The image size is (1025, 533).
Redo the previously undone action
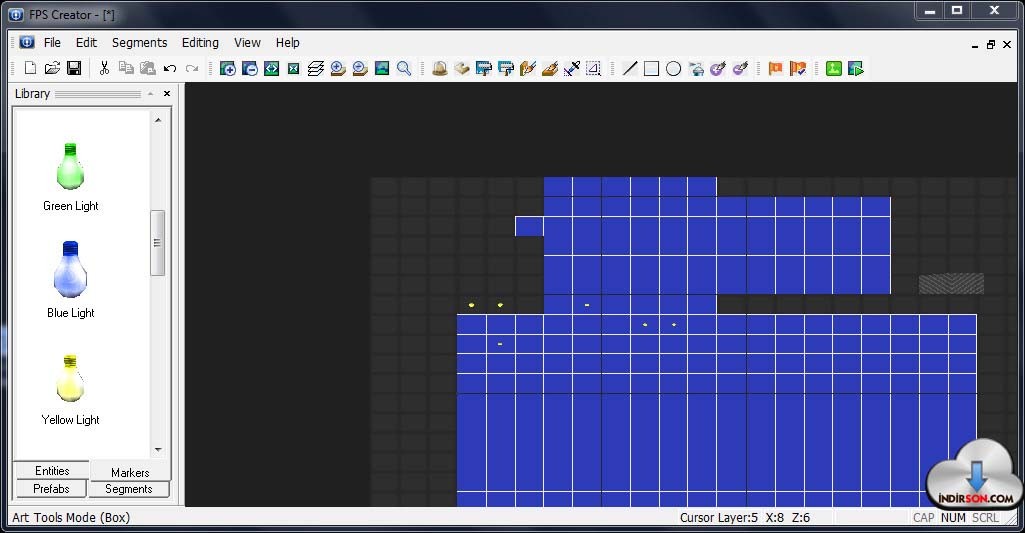pos(192,68)
